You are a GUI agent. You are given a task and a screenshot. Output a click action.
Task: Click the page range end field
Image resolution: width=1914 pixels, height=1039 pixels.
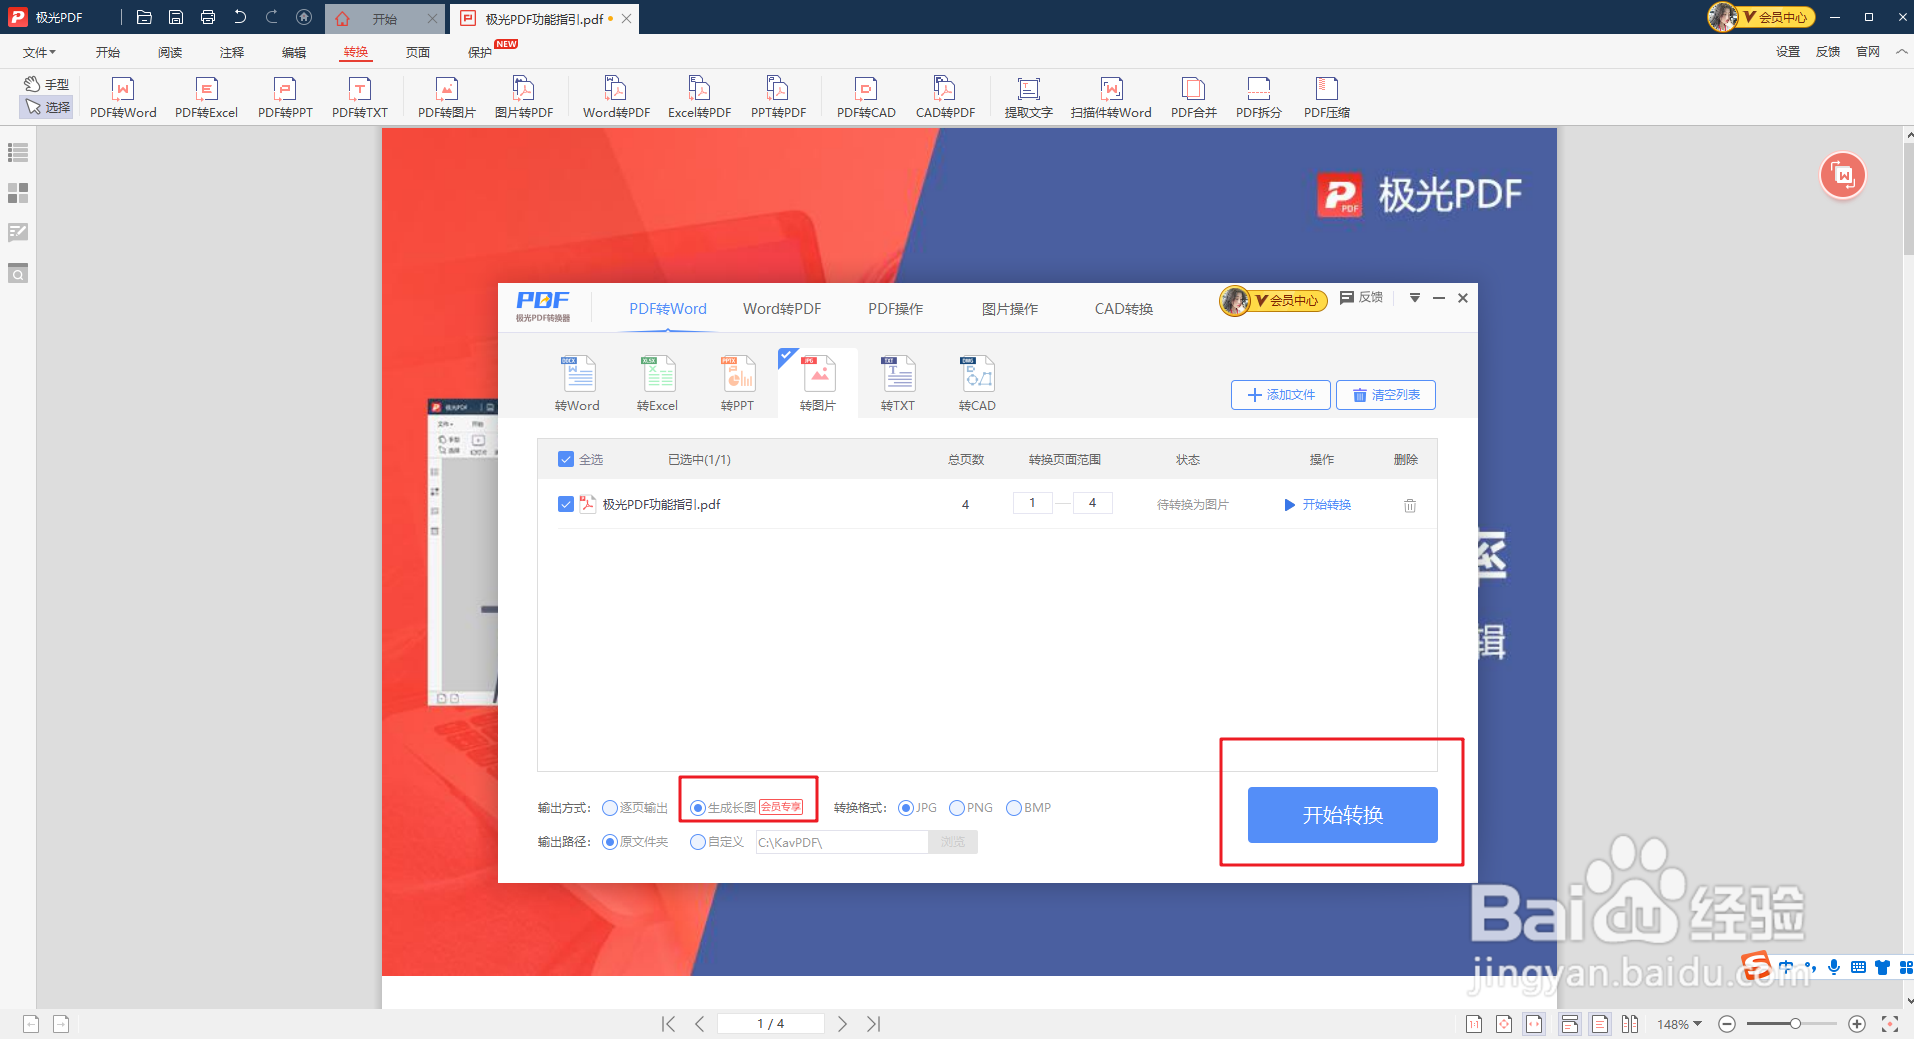click(1092, 503)
